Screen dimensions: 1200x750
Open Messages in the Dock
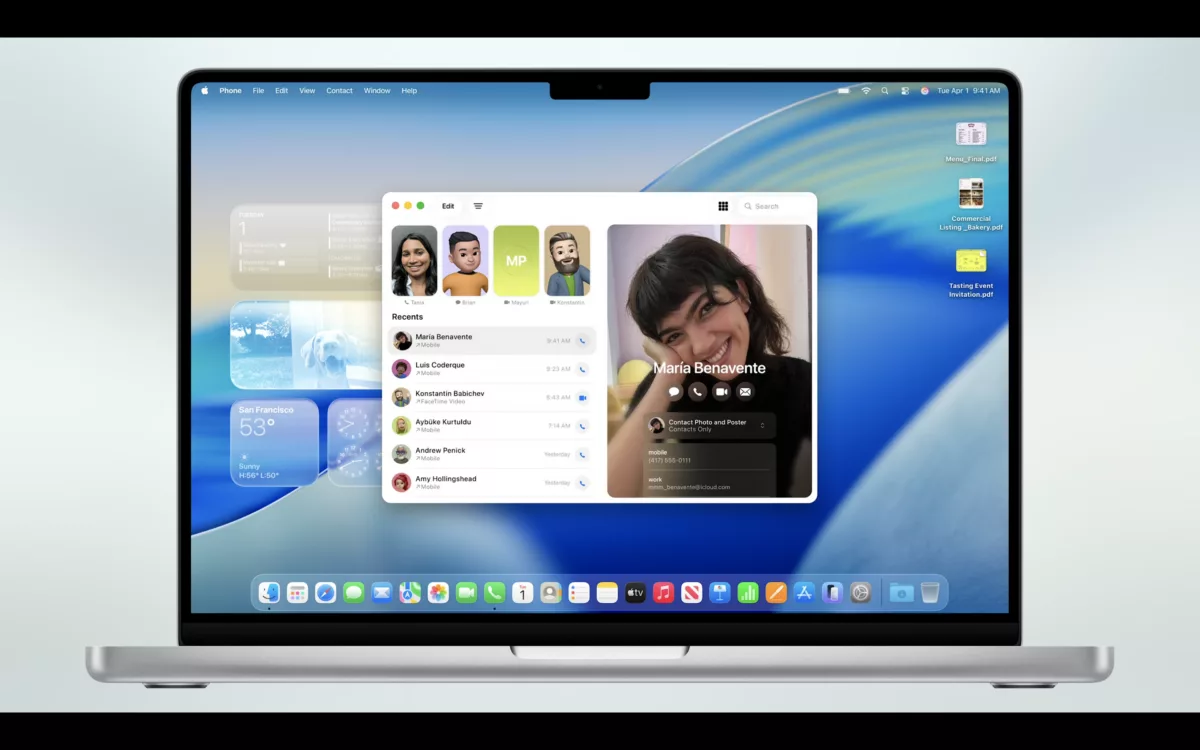tap(353, 593)
